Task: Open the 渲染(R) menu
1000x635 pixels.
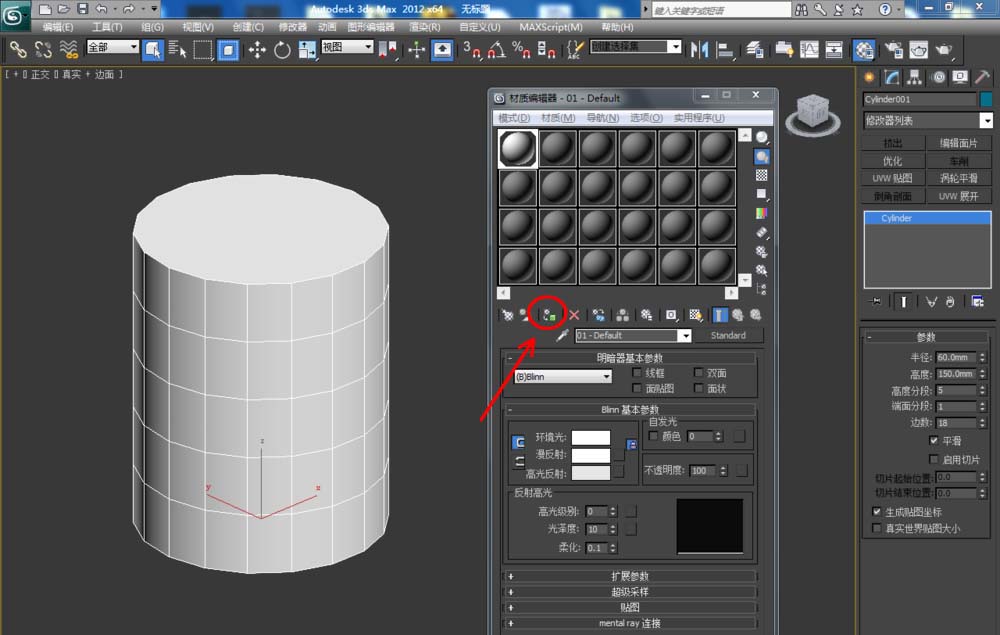Action: coord(427,27)
